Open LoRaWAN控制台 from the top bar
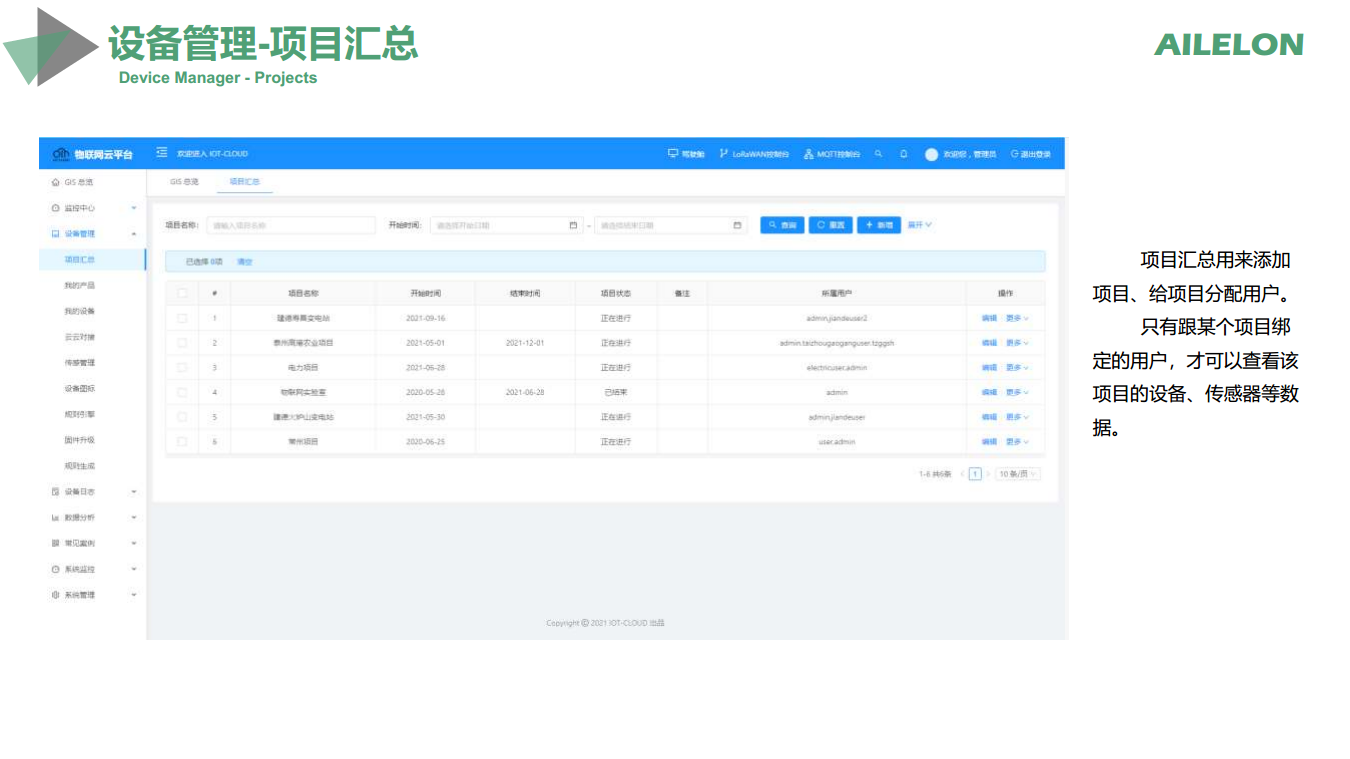The height and width of the screenshot is (759, 1350). 754,154
